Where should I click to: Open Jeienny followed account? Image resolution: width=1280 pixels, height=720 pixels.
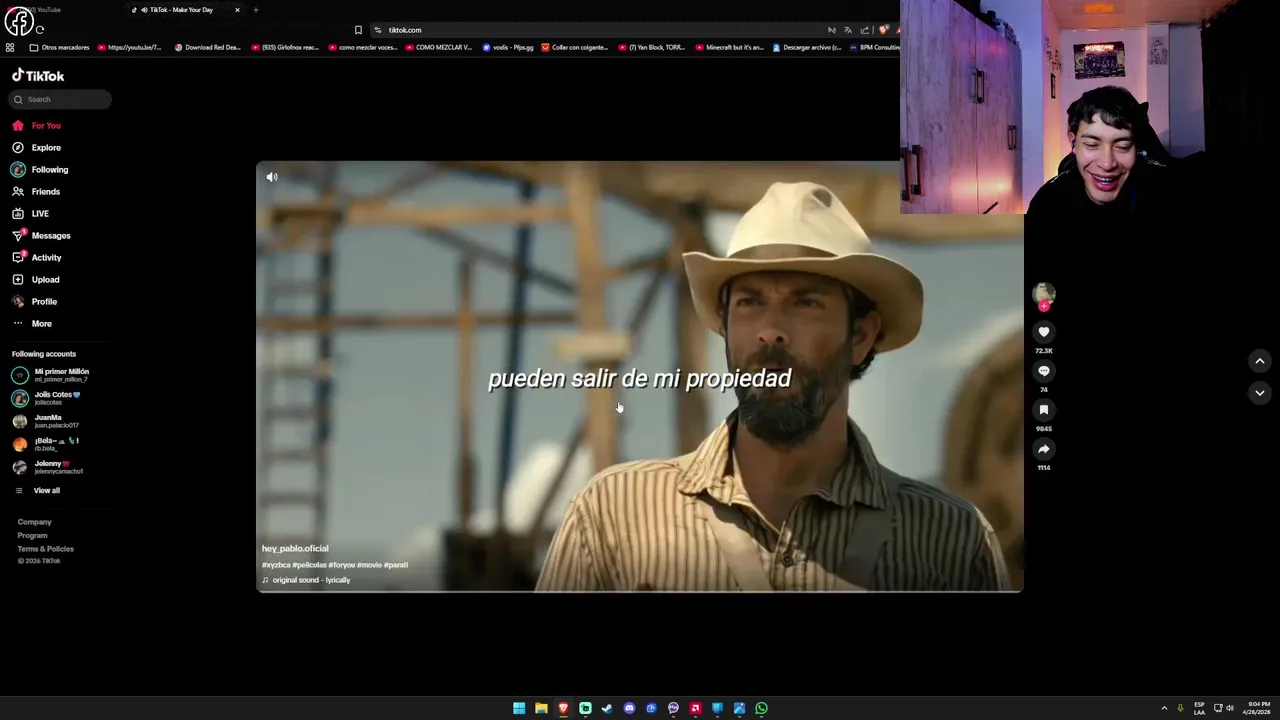click(x=48, y=467)
